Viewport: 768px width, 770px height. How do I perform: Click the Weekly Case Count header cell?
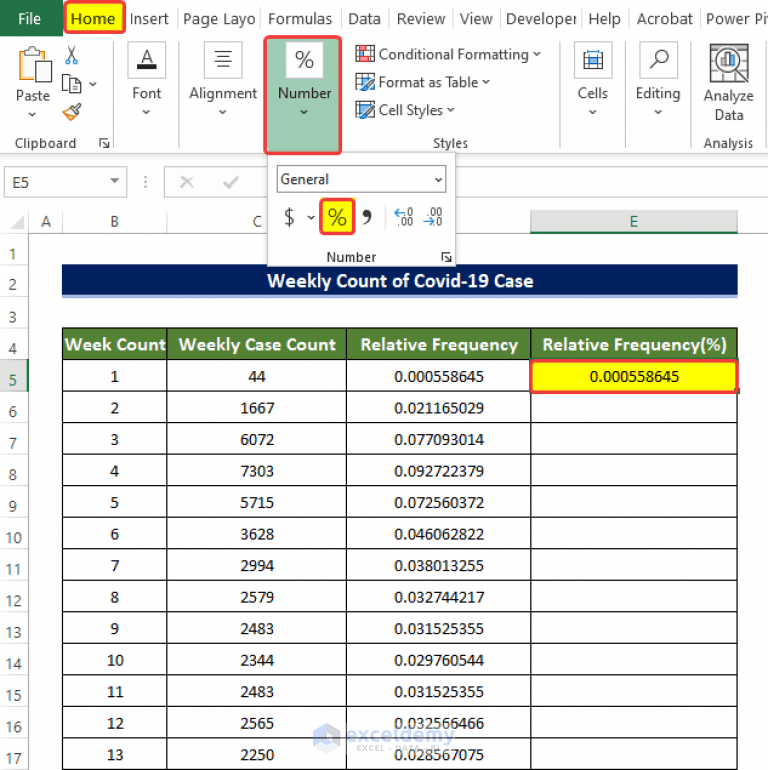click(x=257, y=344)
